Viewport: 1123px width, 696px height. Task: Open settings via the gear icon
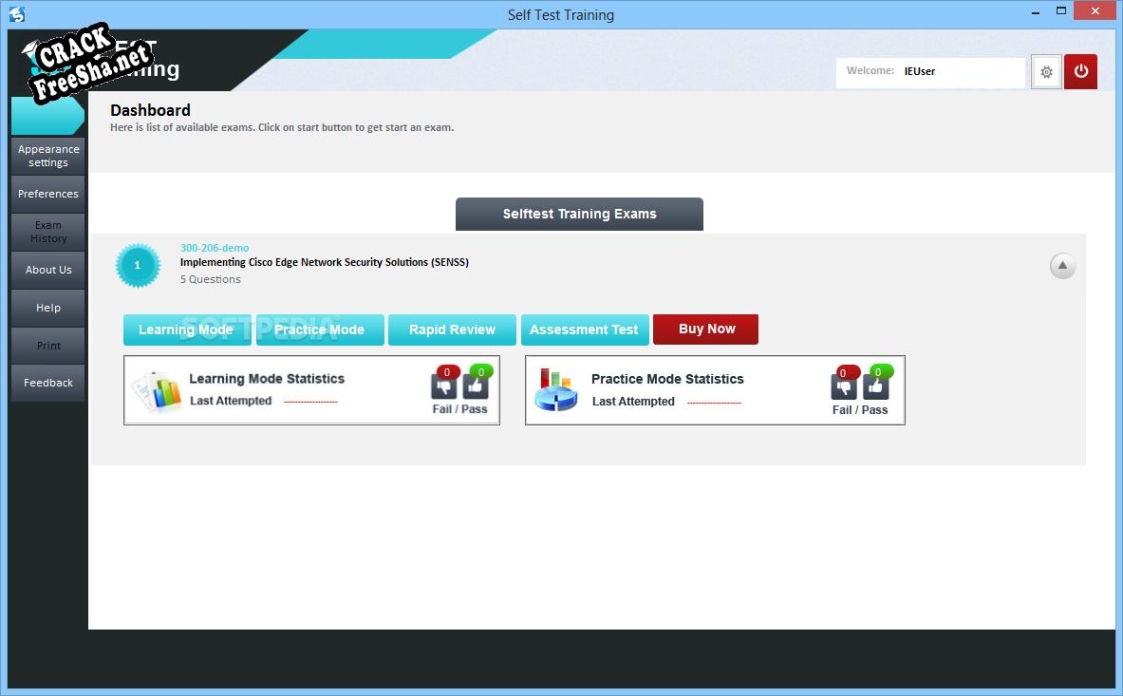tap(1046, 72)
